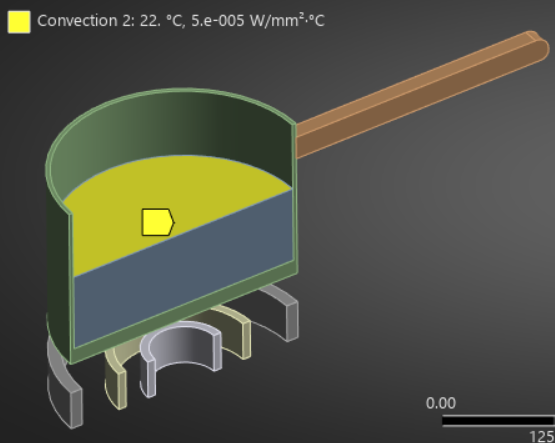Select the Convection 2 legend label text
This screenshot has width=555, height=443.
point(181,21)
